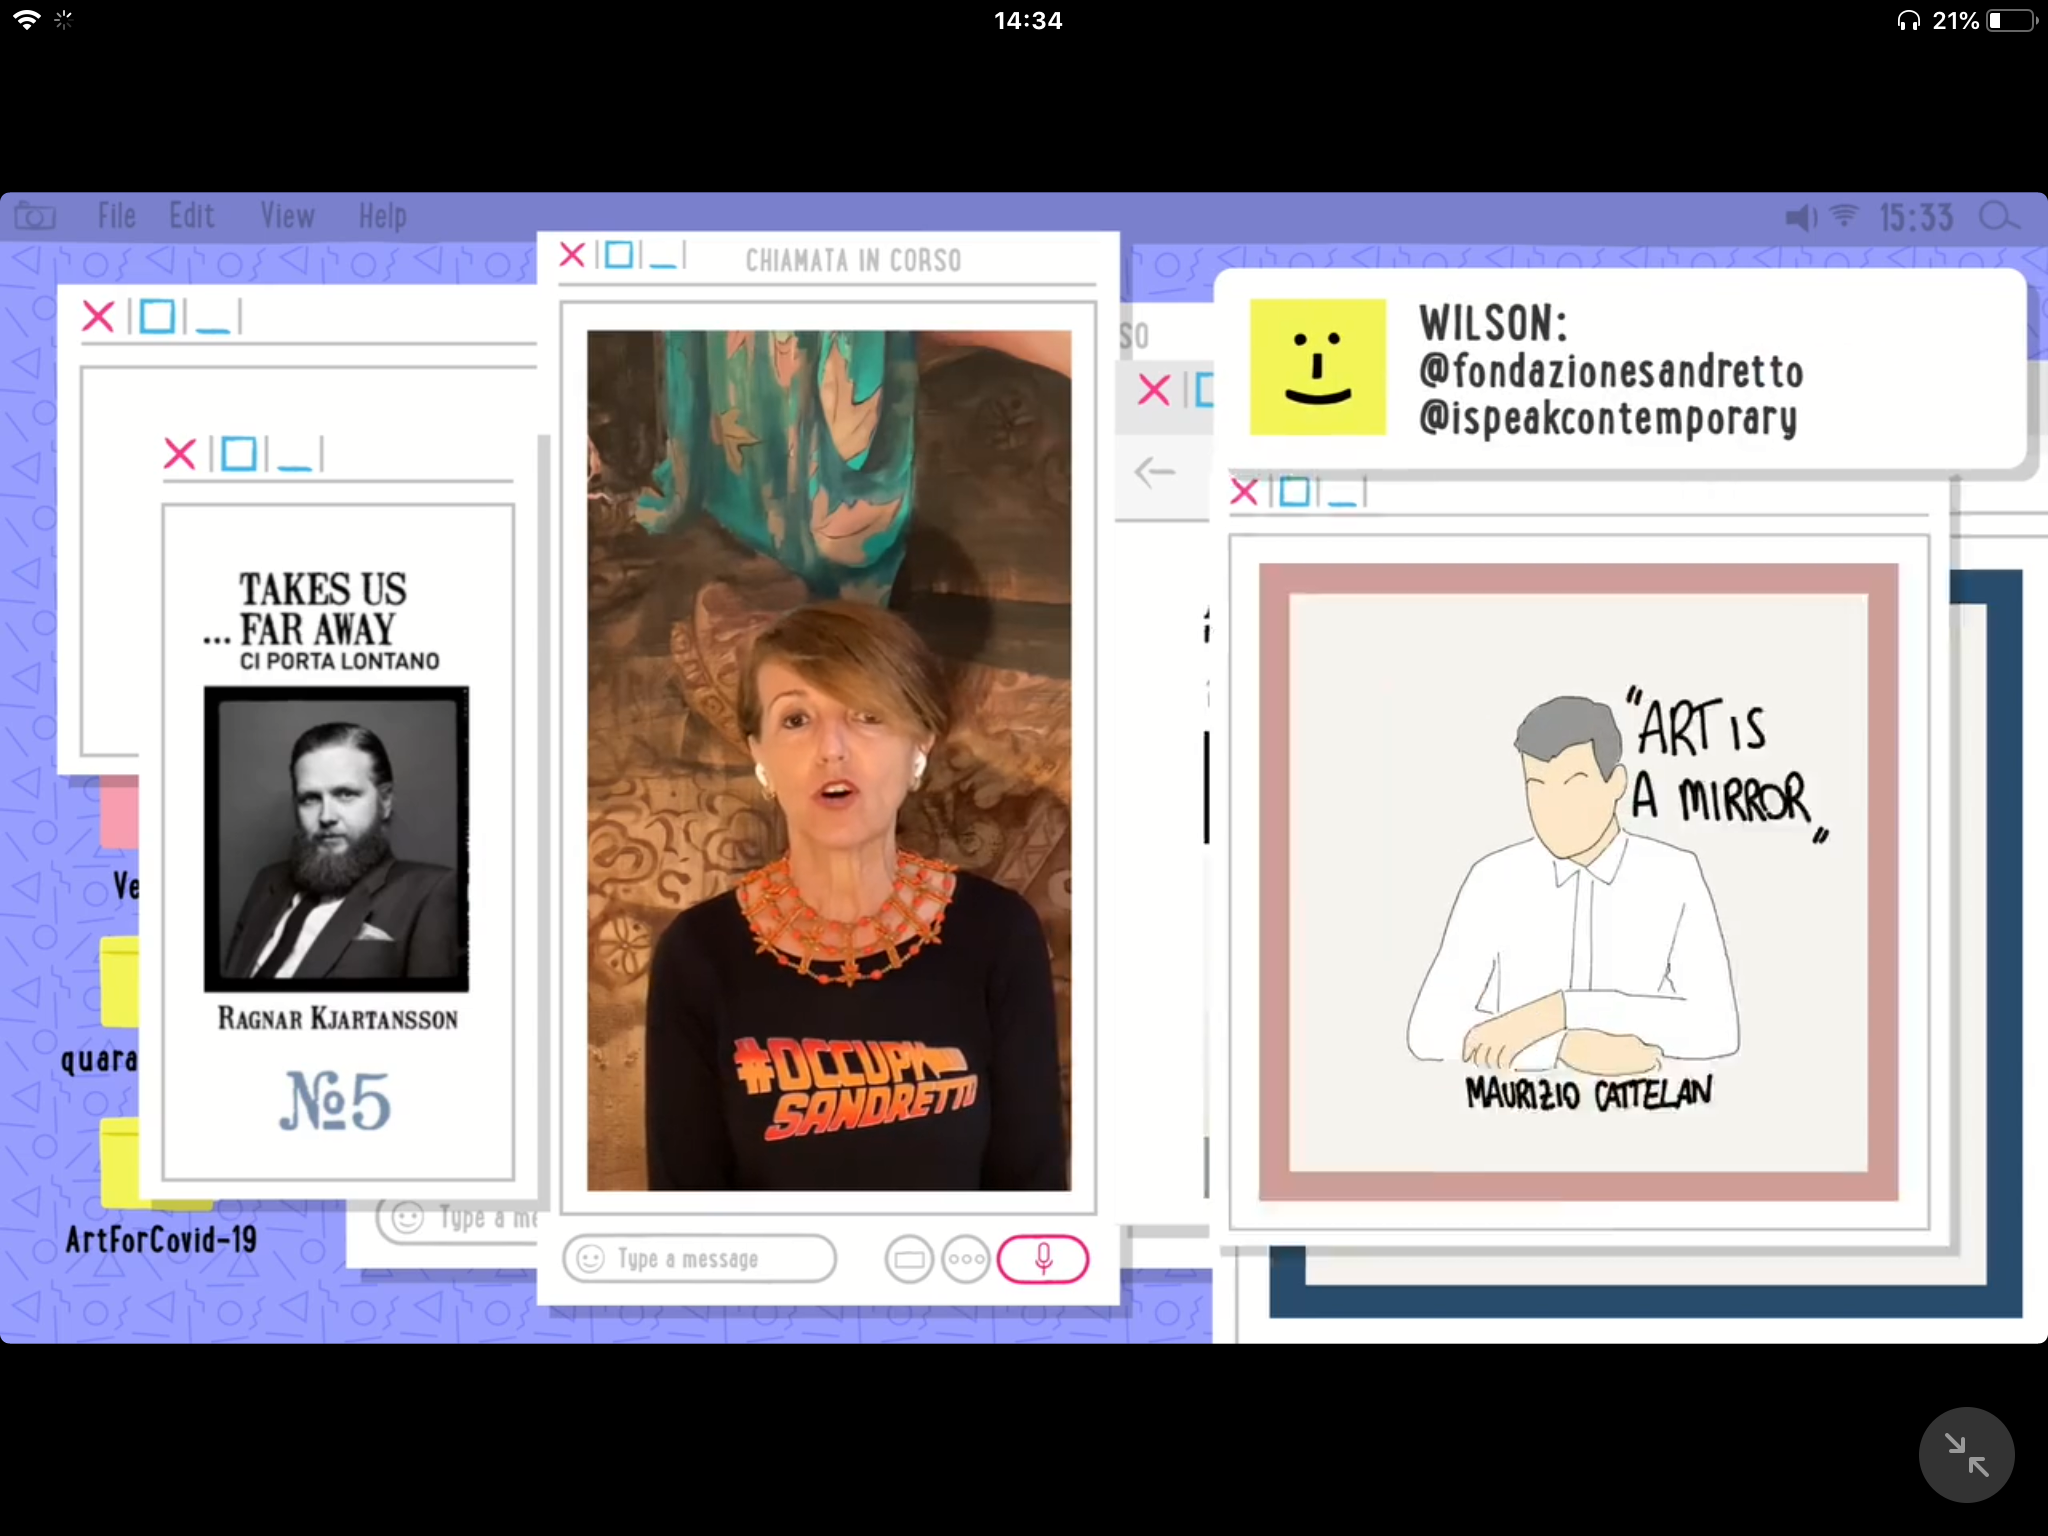The height and width of the screenshot is (1536, 2048).
Task: Click the emoji smiley in call message field
Action: click(591, 1259)
